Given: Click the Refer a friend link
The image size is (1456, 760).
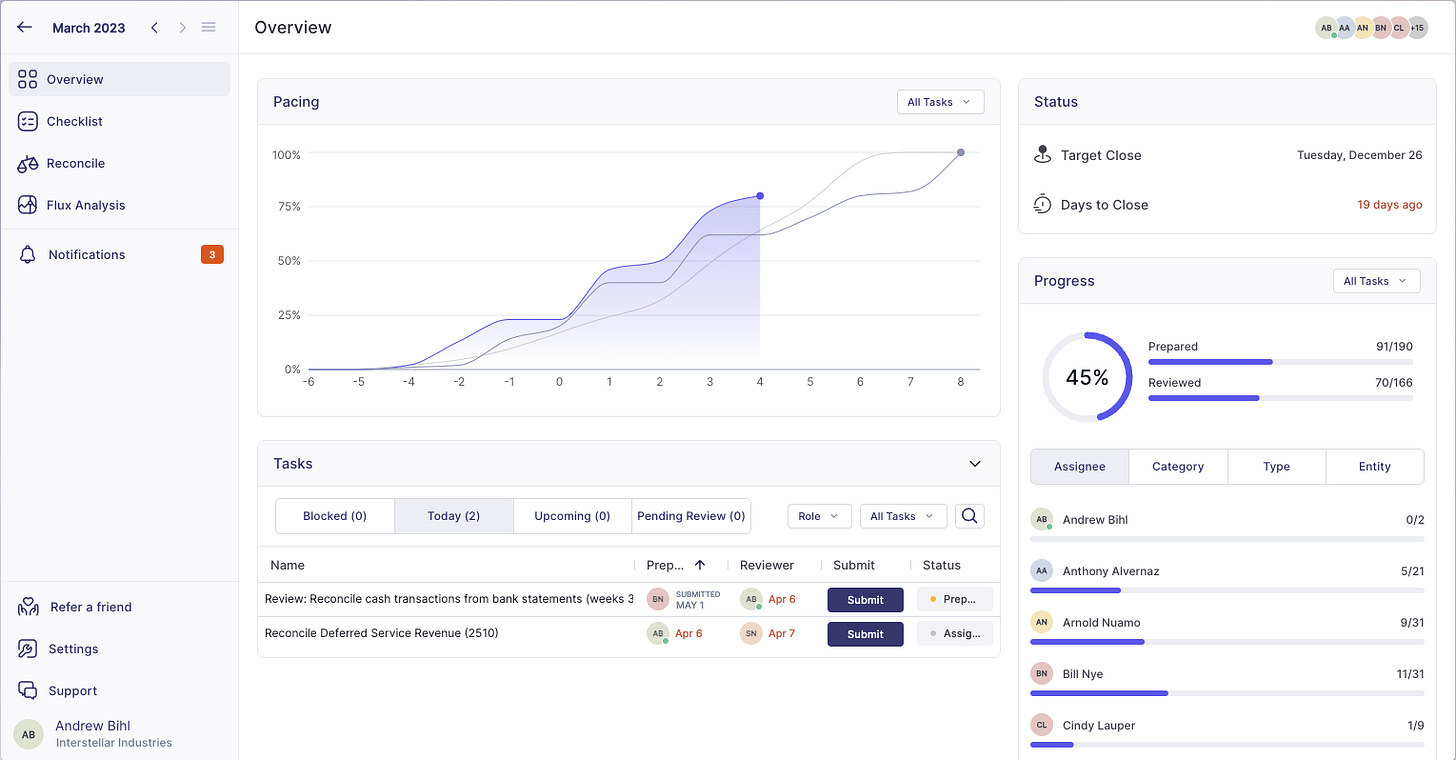Looking at the screenshot, I should pos(93,606).
